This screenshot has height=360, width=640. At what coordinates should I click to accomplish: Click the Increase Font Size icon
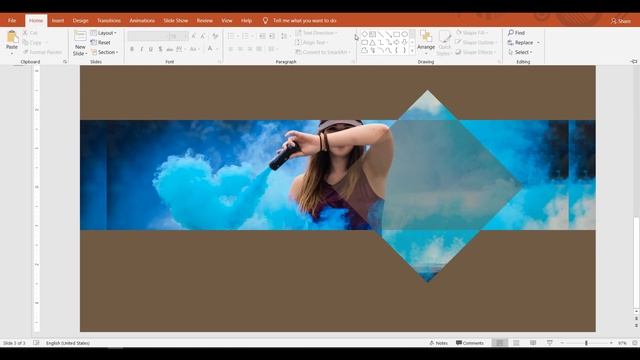(x=193, y=36)
